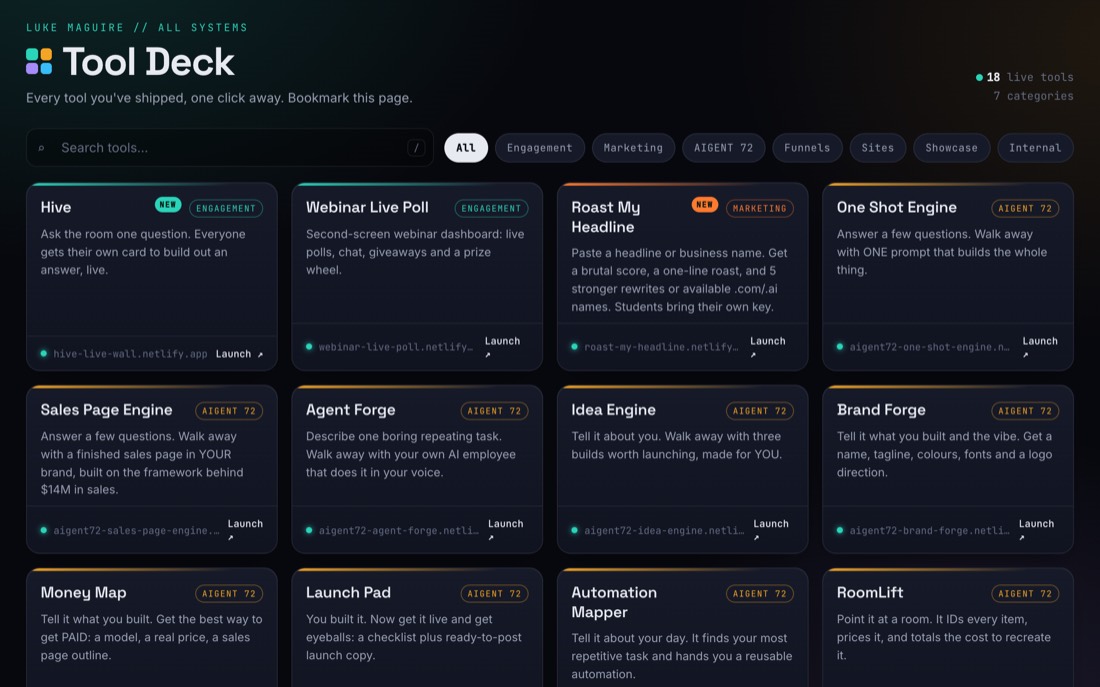Click the Tool Deck four-square logo icon
This screenshot has height=687, width=1100.
[x=39, y=62]
